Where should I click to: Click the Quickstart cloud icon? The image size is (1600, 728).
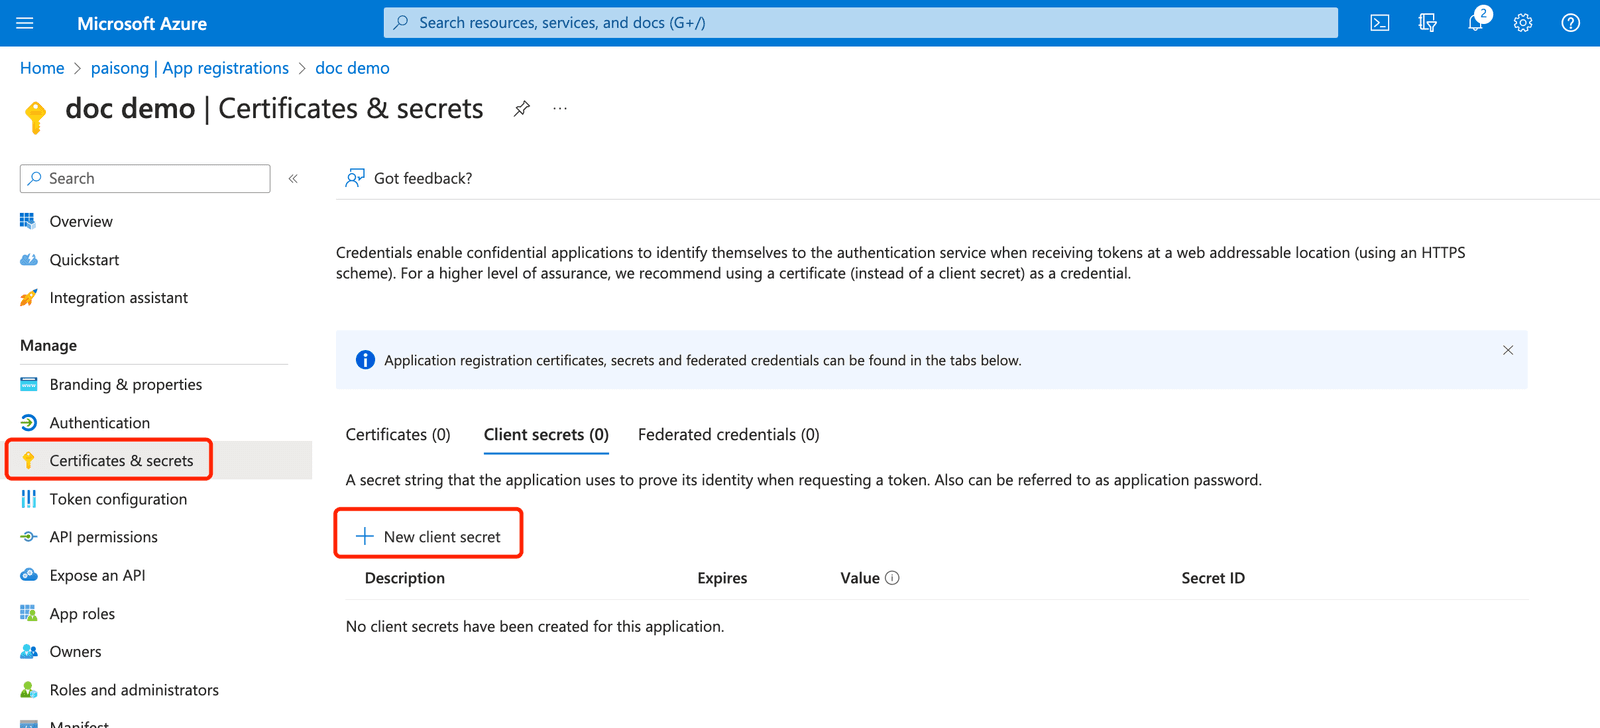coord(28,259)
